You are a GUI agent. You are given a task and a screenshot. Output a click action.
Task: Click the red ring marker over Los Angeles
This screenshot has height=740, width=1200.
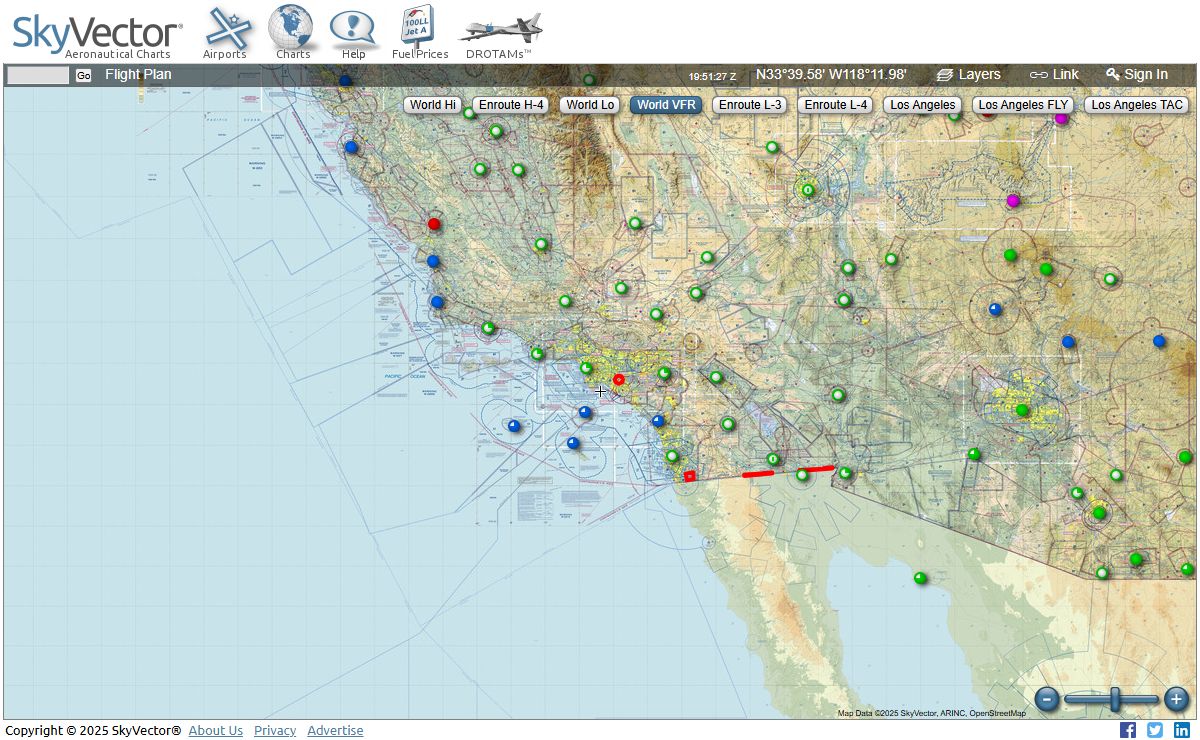pos(619,380)
